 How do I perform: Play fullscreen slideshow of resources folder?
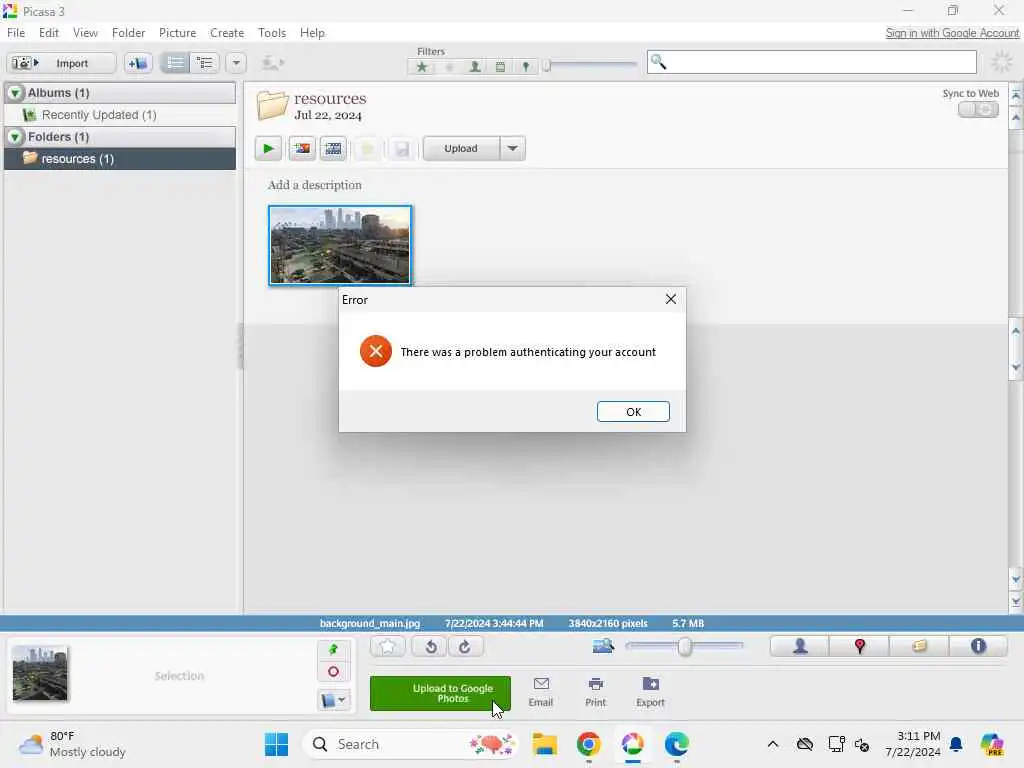(268, 149)
